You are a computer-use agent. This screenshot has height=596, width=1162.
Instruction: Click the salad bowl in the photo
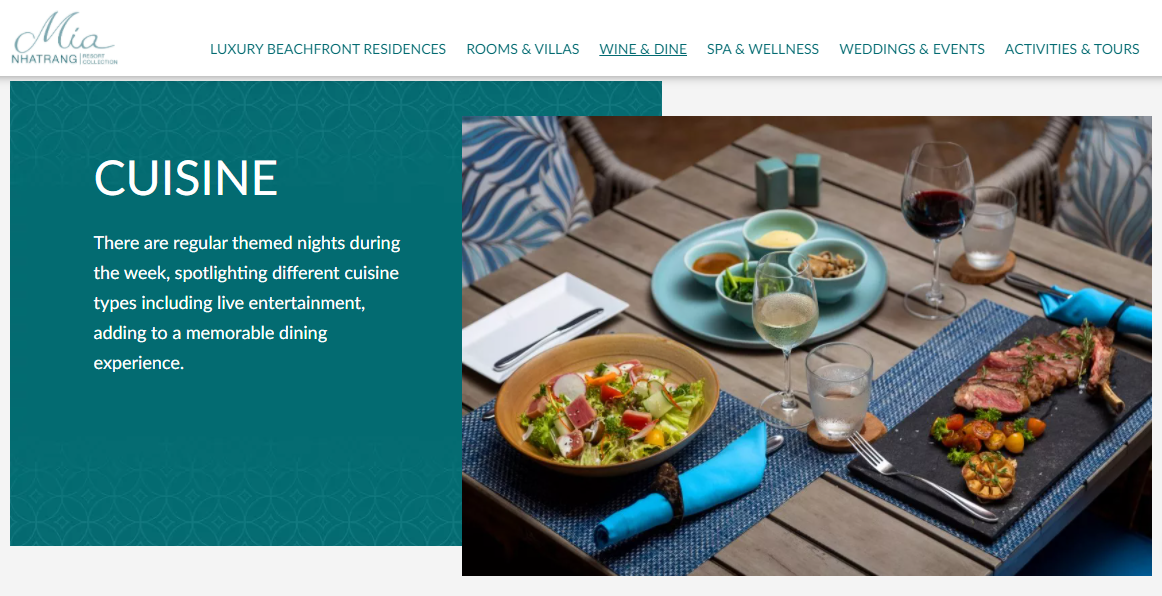point(607,404)
